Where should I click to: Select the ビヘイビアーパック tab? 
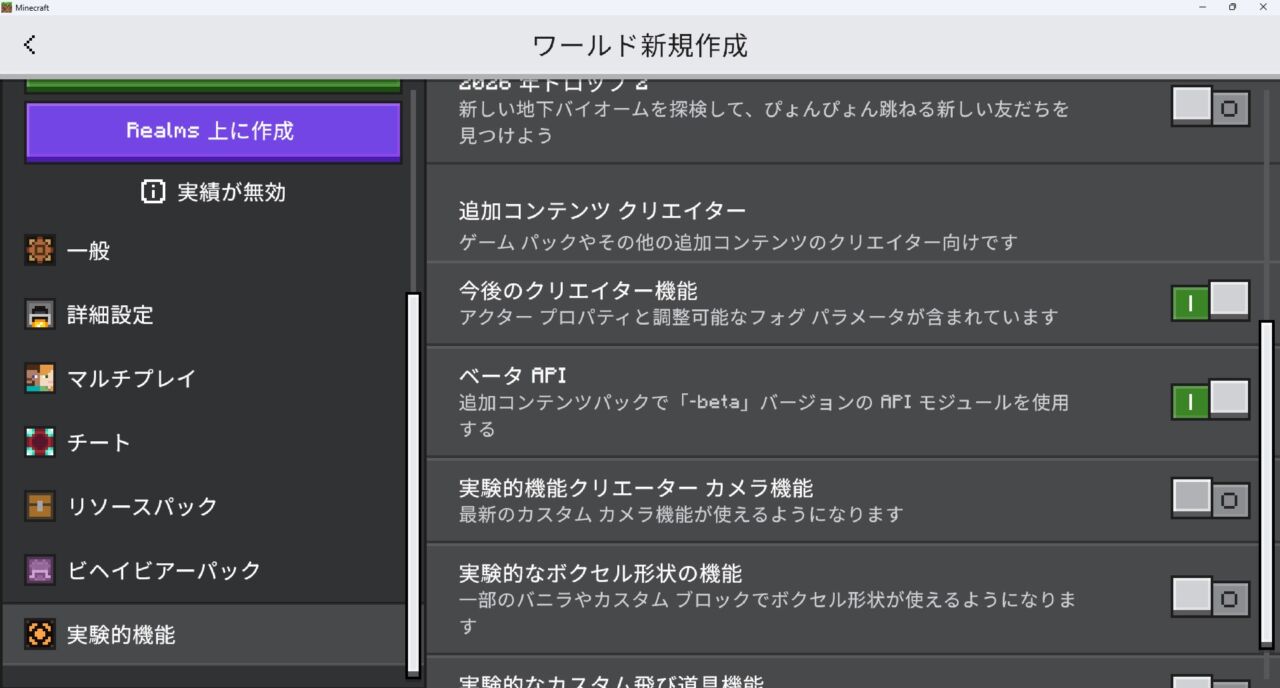pyautogui.click(x=204, y=570)
